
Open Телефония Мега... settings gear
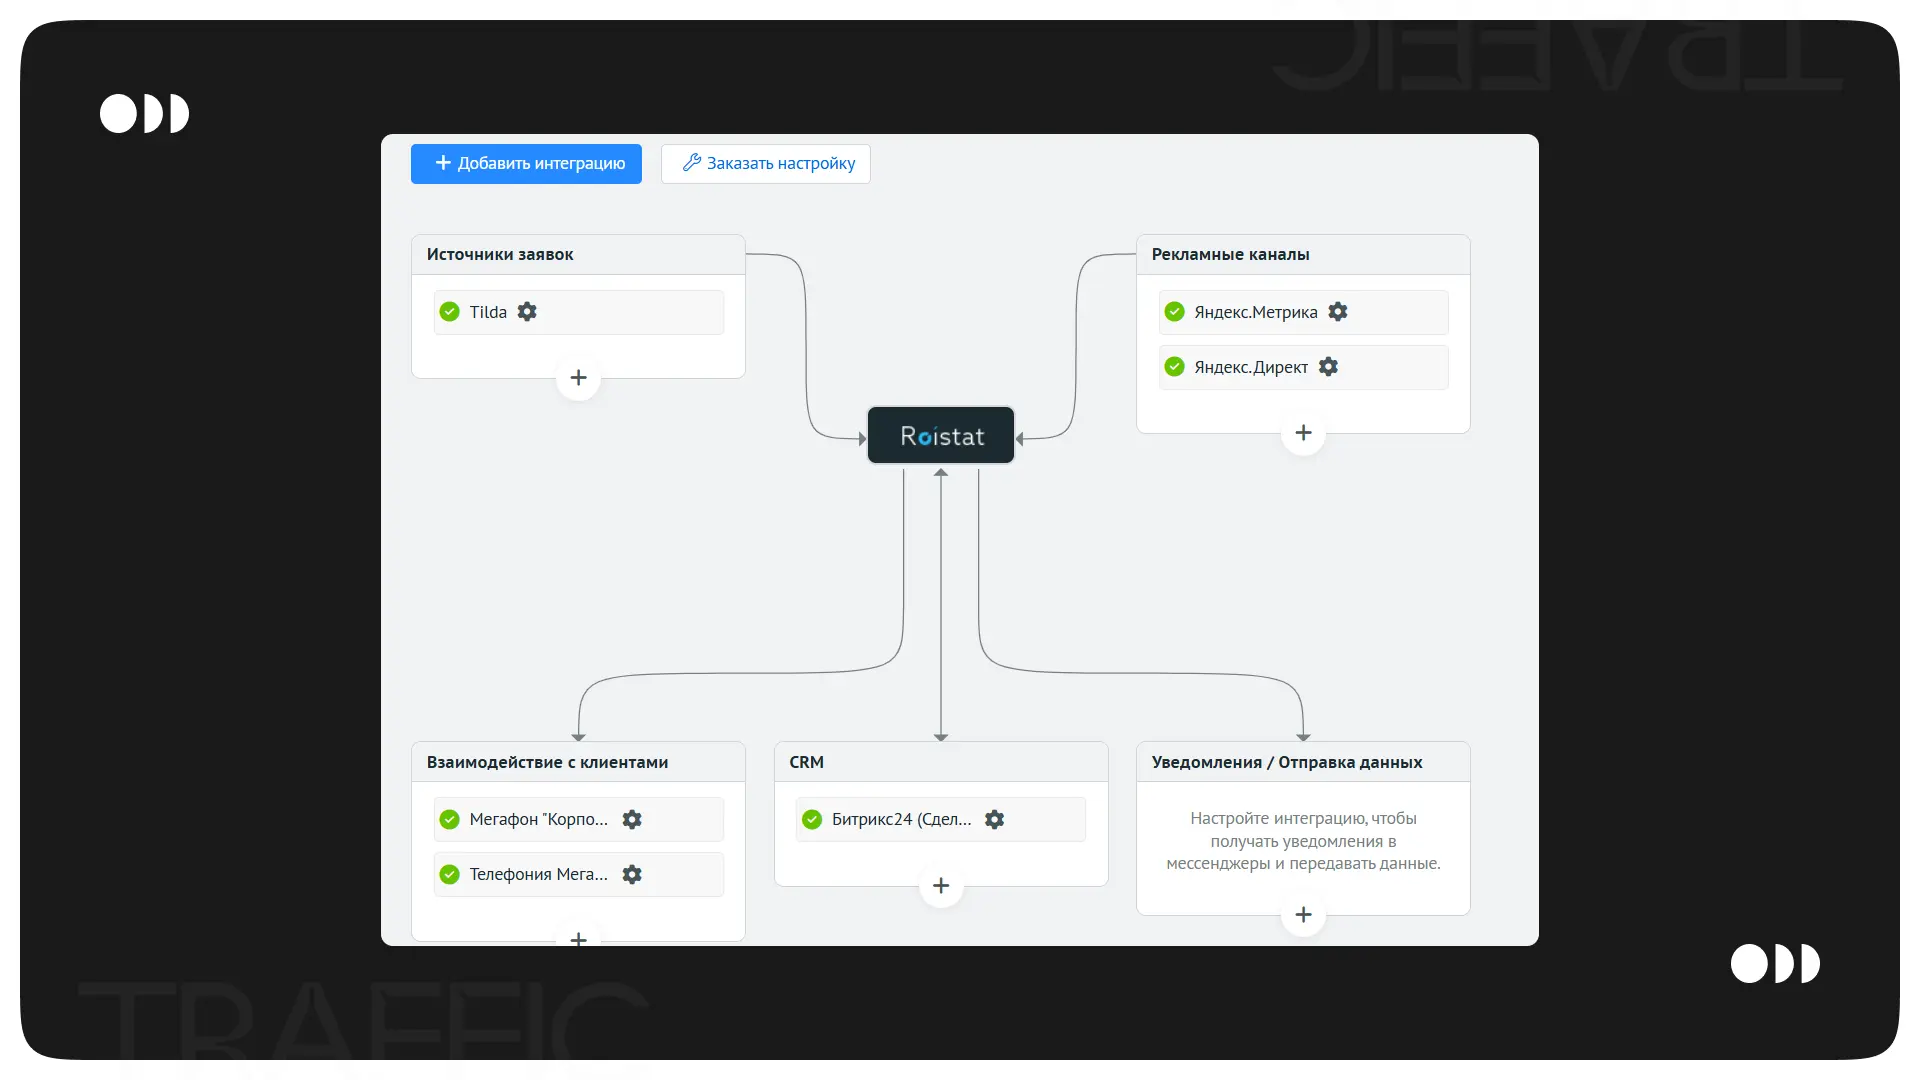pyautogui.click(x=632, y=874)
